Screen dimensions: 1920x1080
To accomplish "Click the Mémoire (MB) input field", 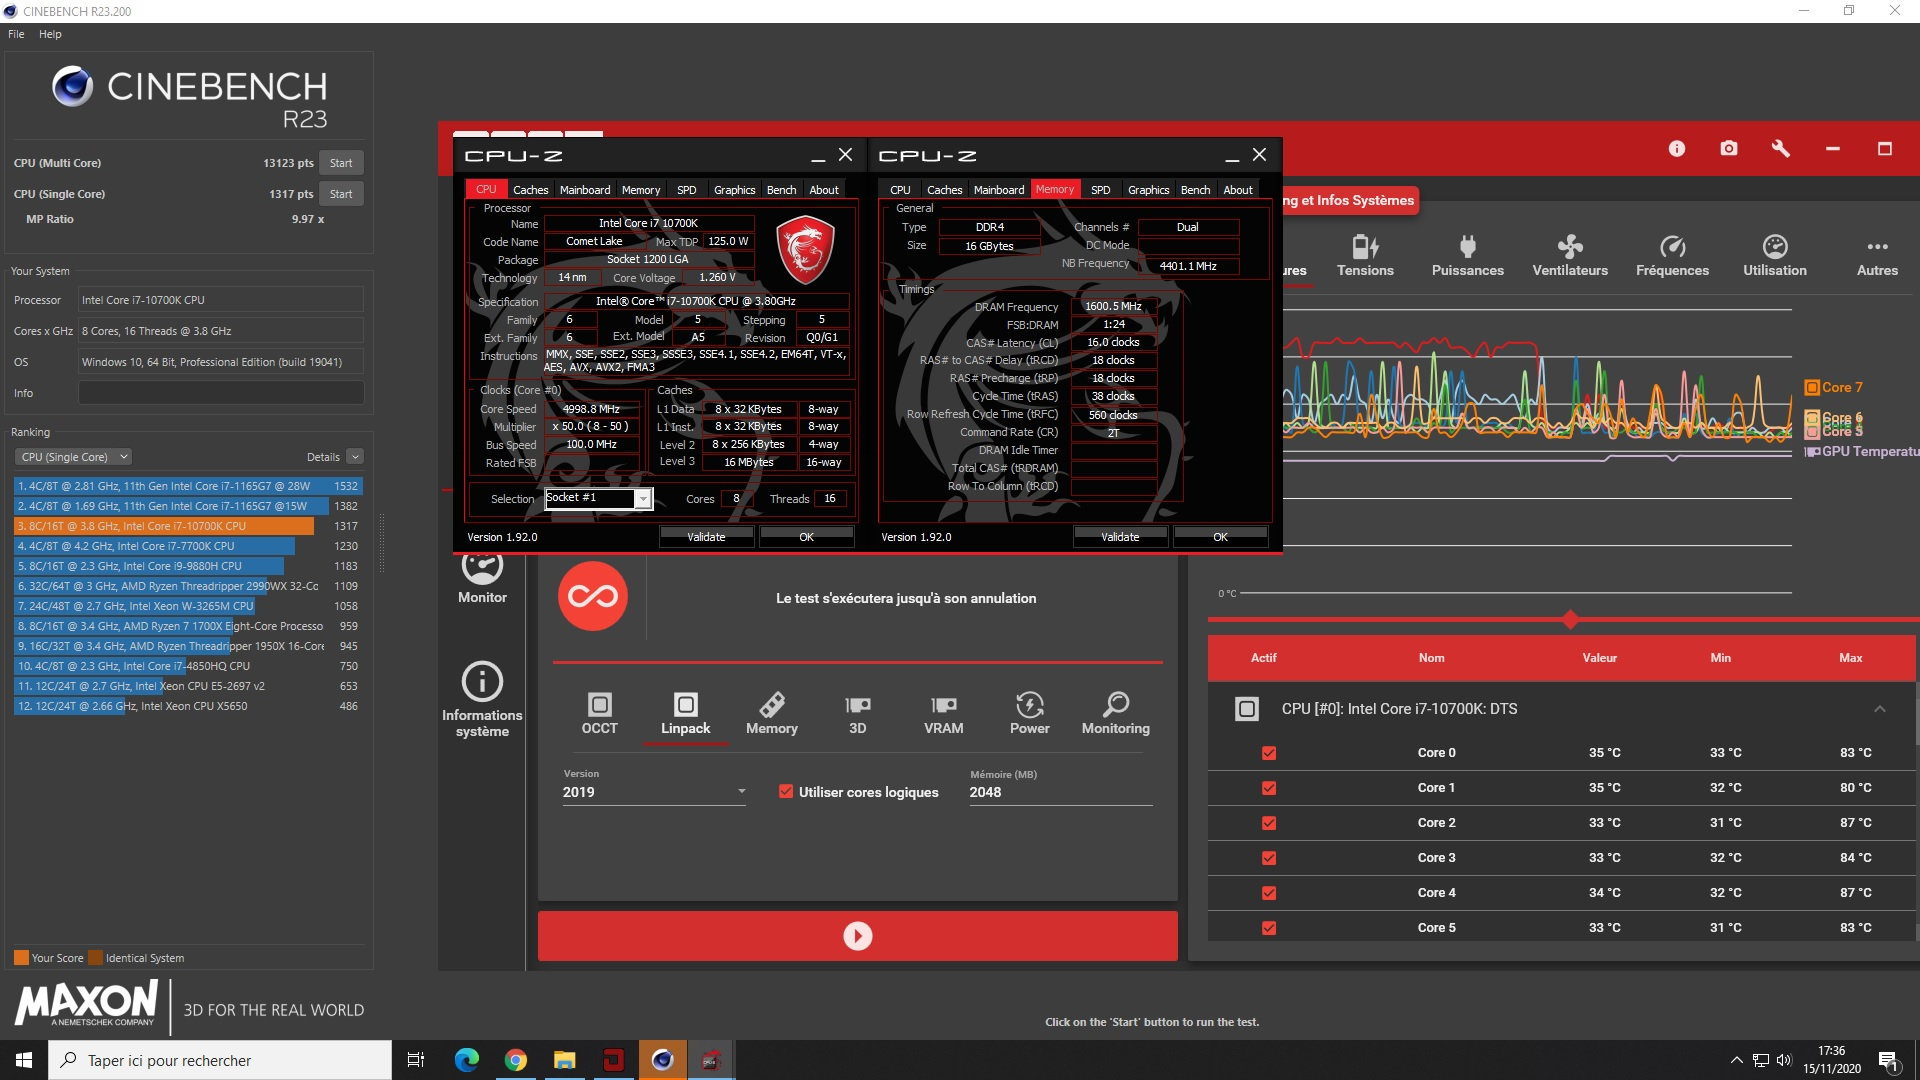I will [1060, 792].
